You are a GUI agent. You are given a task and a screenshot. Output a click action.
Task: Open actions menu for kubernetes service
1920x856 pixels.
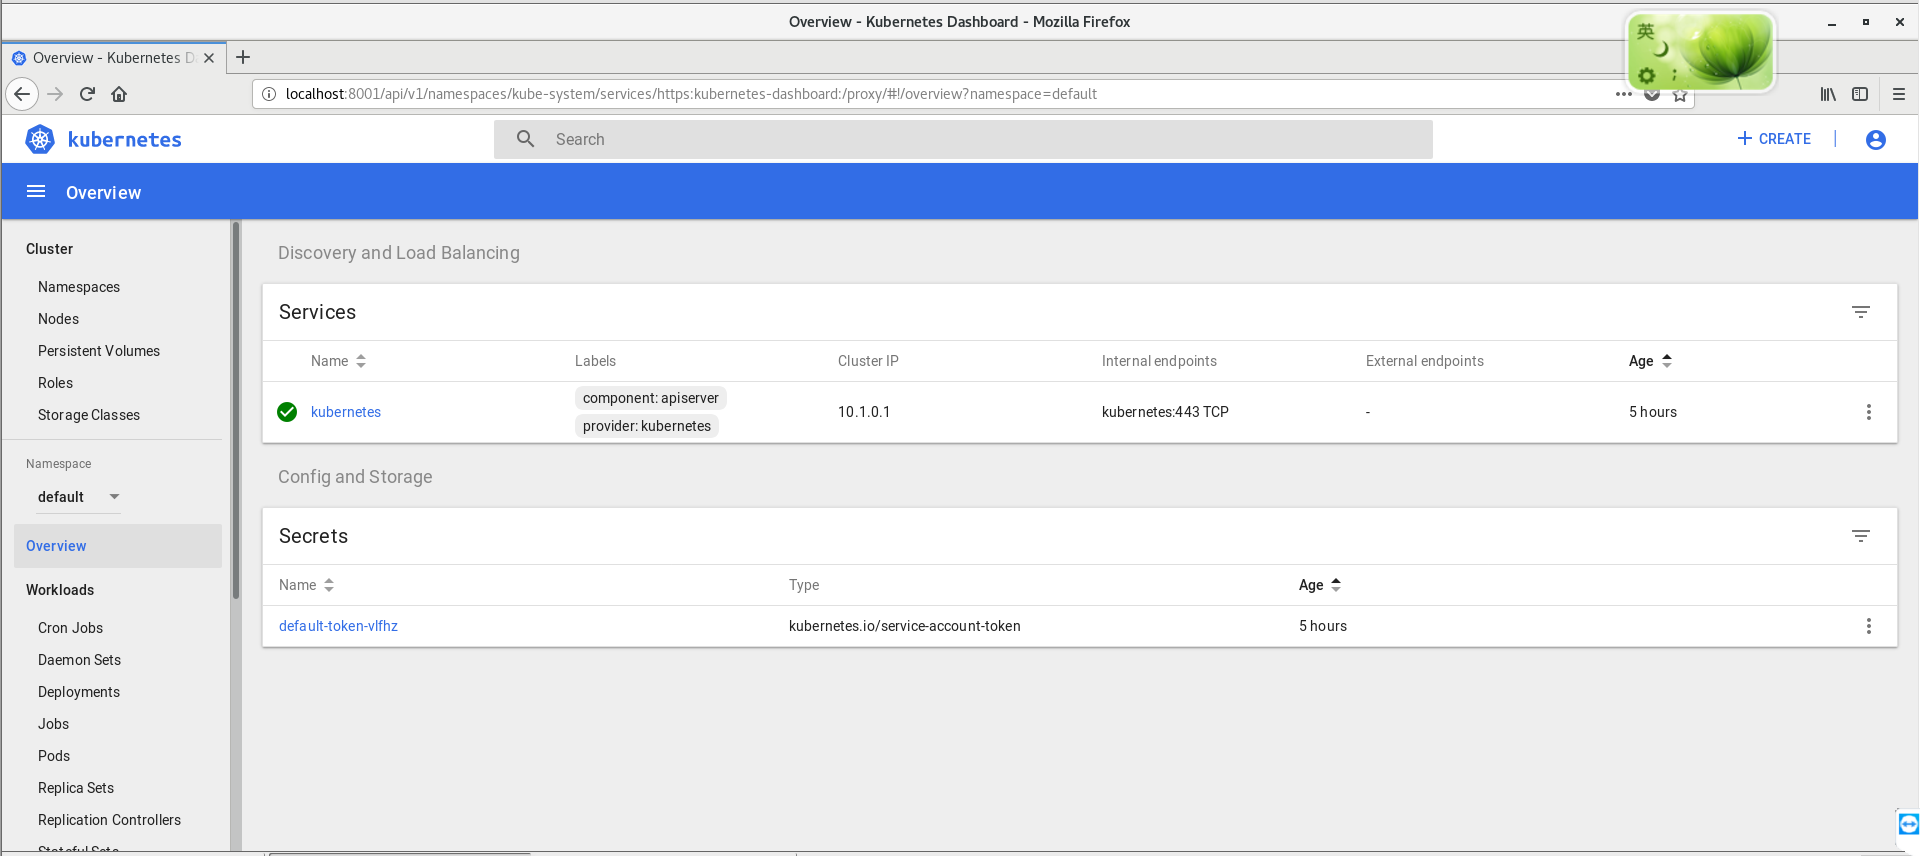point(1869,412)
